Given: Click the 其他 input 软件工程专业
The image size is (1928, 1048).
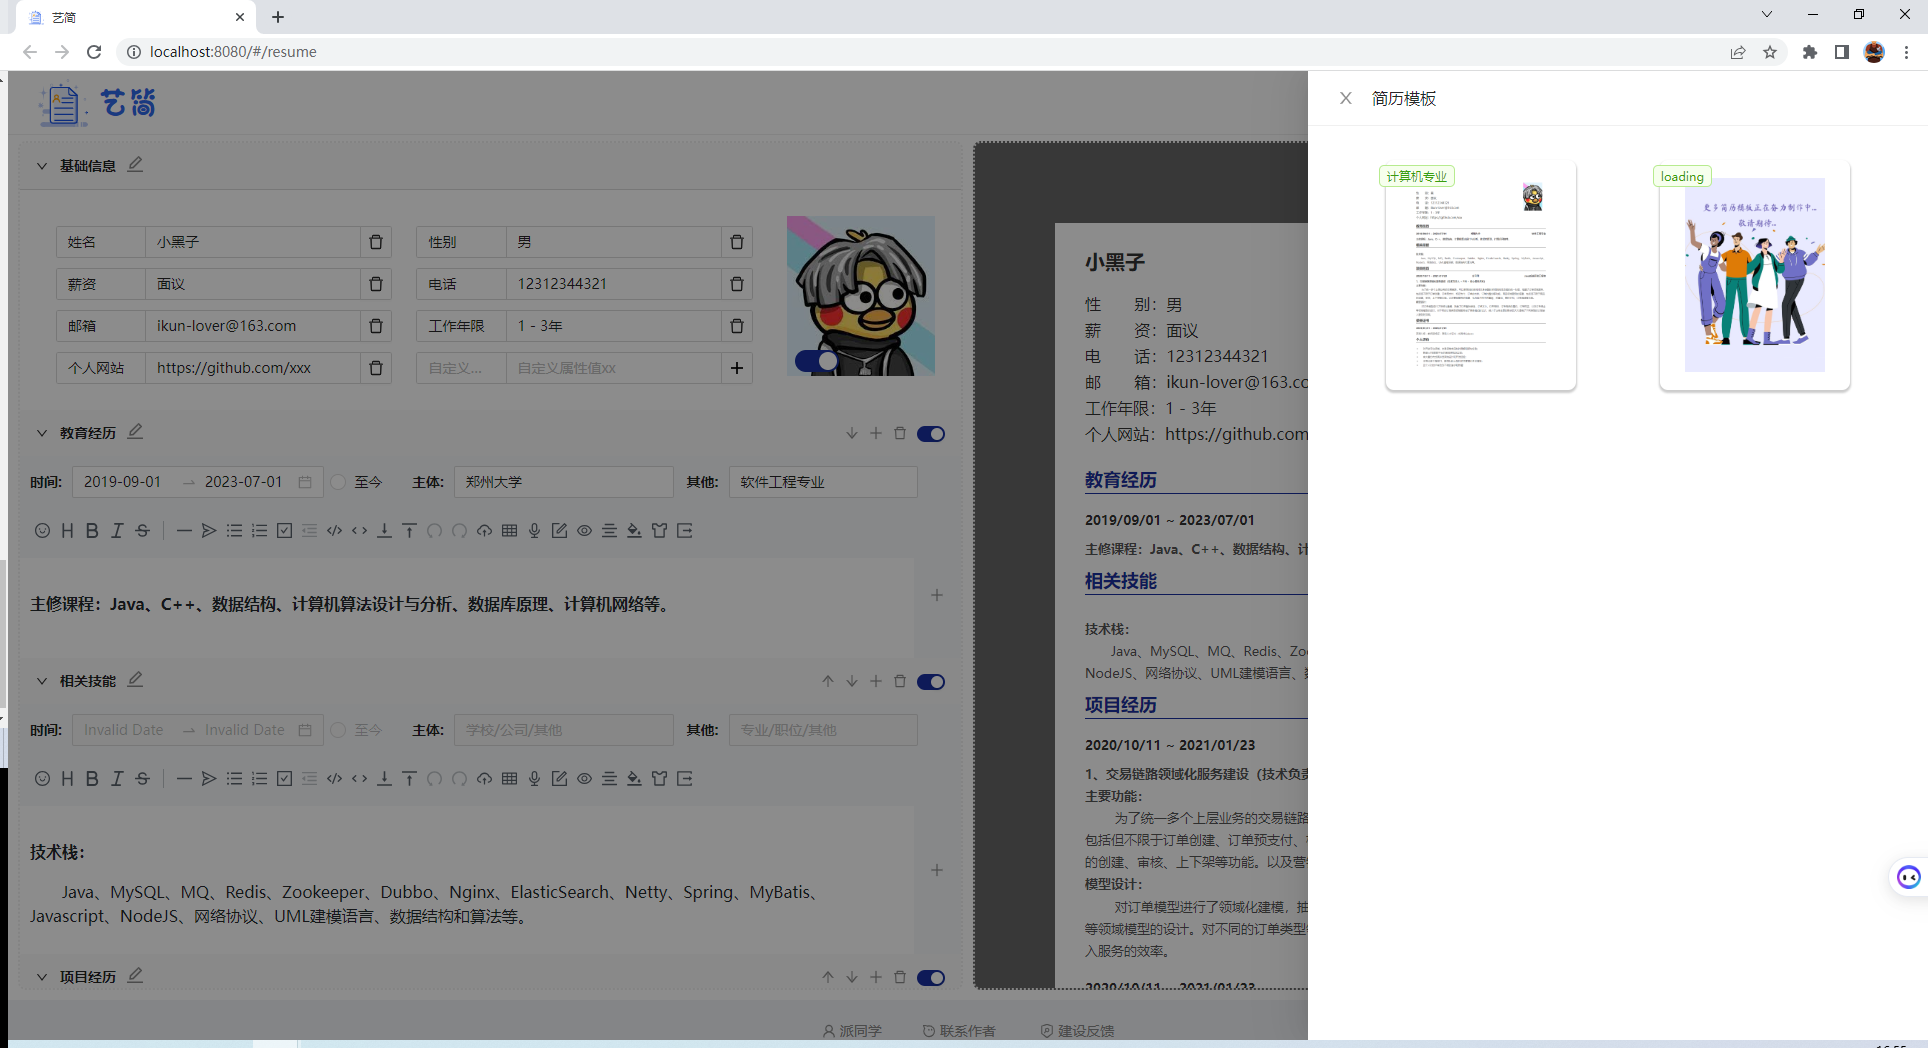Looking at the screenshot, I should (x=823, y=482).
